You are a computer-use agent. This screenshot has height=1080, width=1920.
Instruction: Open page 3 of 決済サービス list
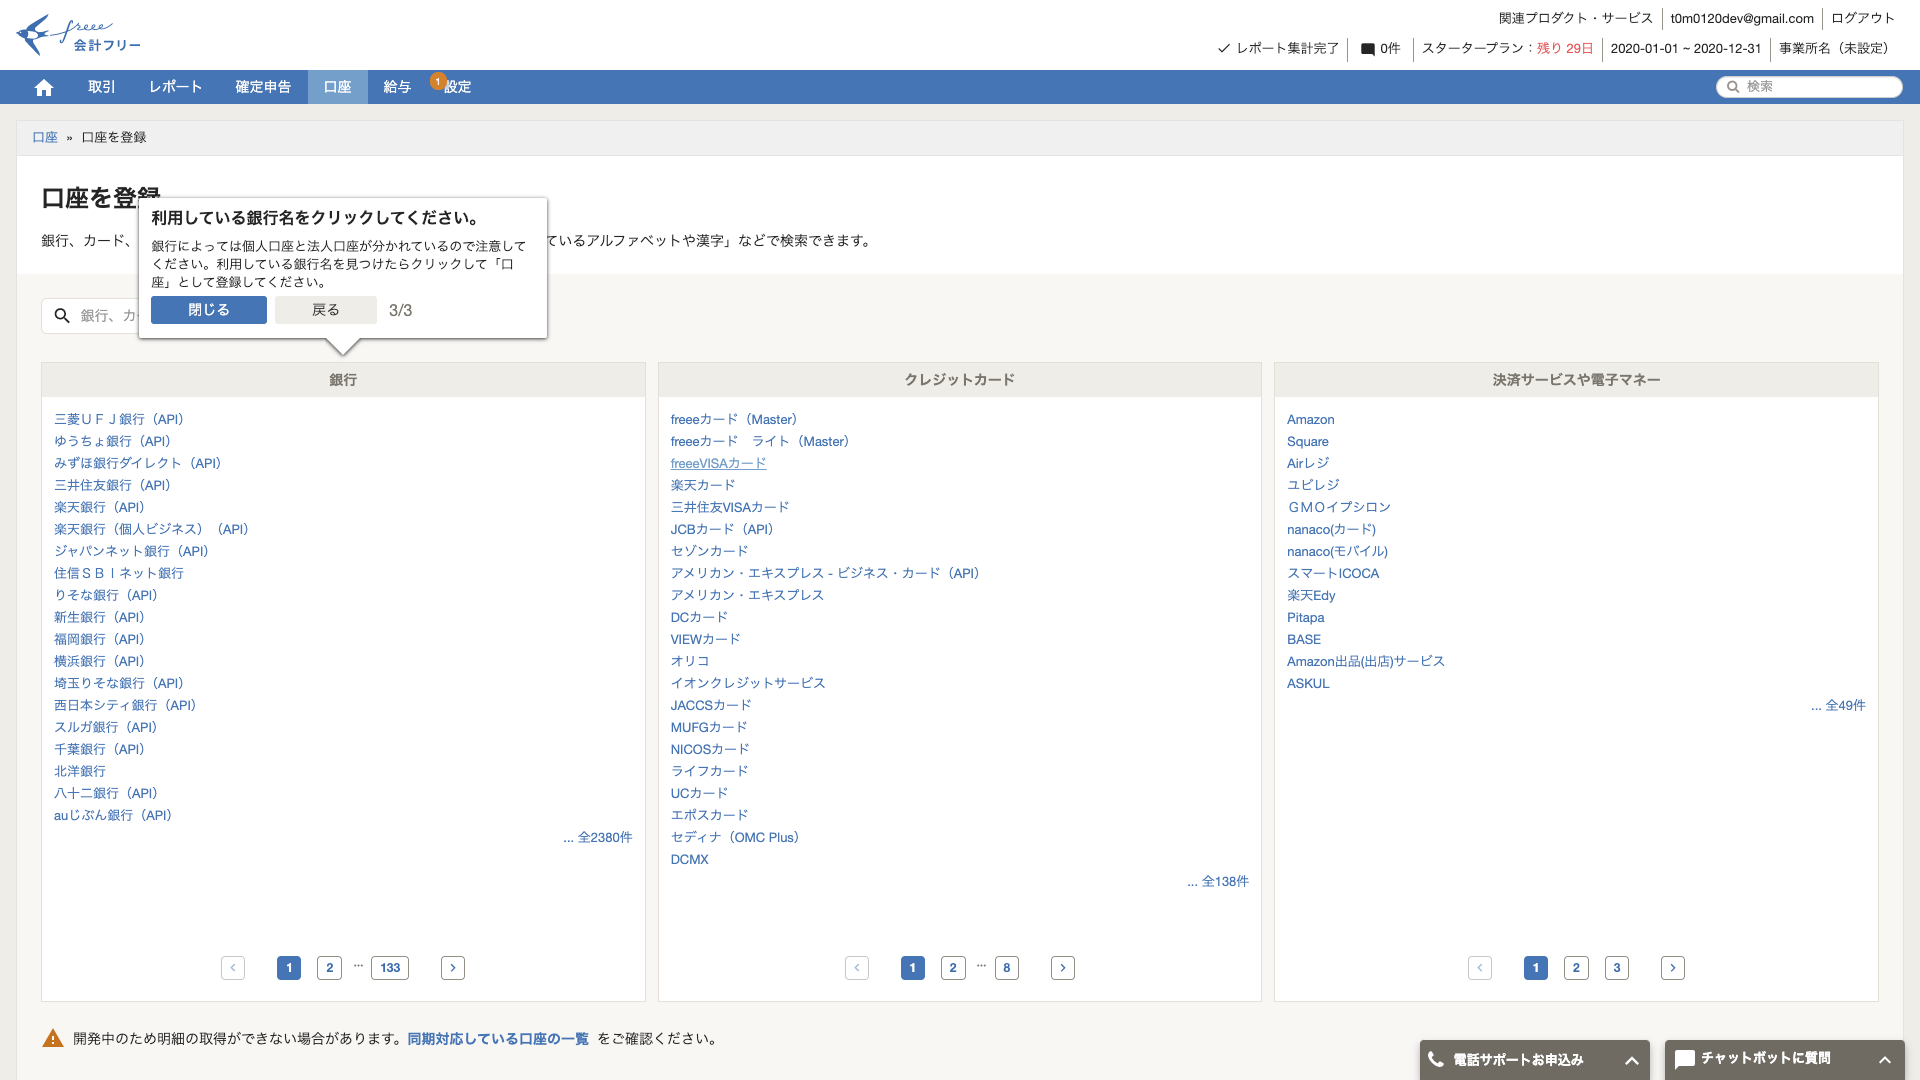pos(1617,968)
